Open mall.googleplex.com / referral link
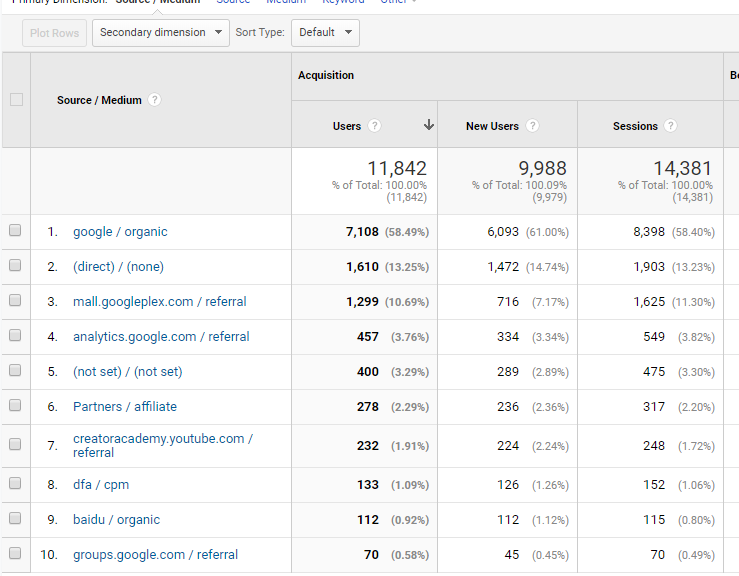The height and width of the screenshot is (576, 739). pyautogui.click(x=160, y=302)
